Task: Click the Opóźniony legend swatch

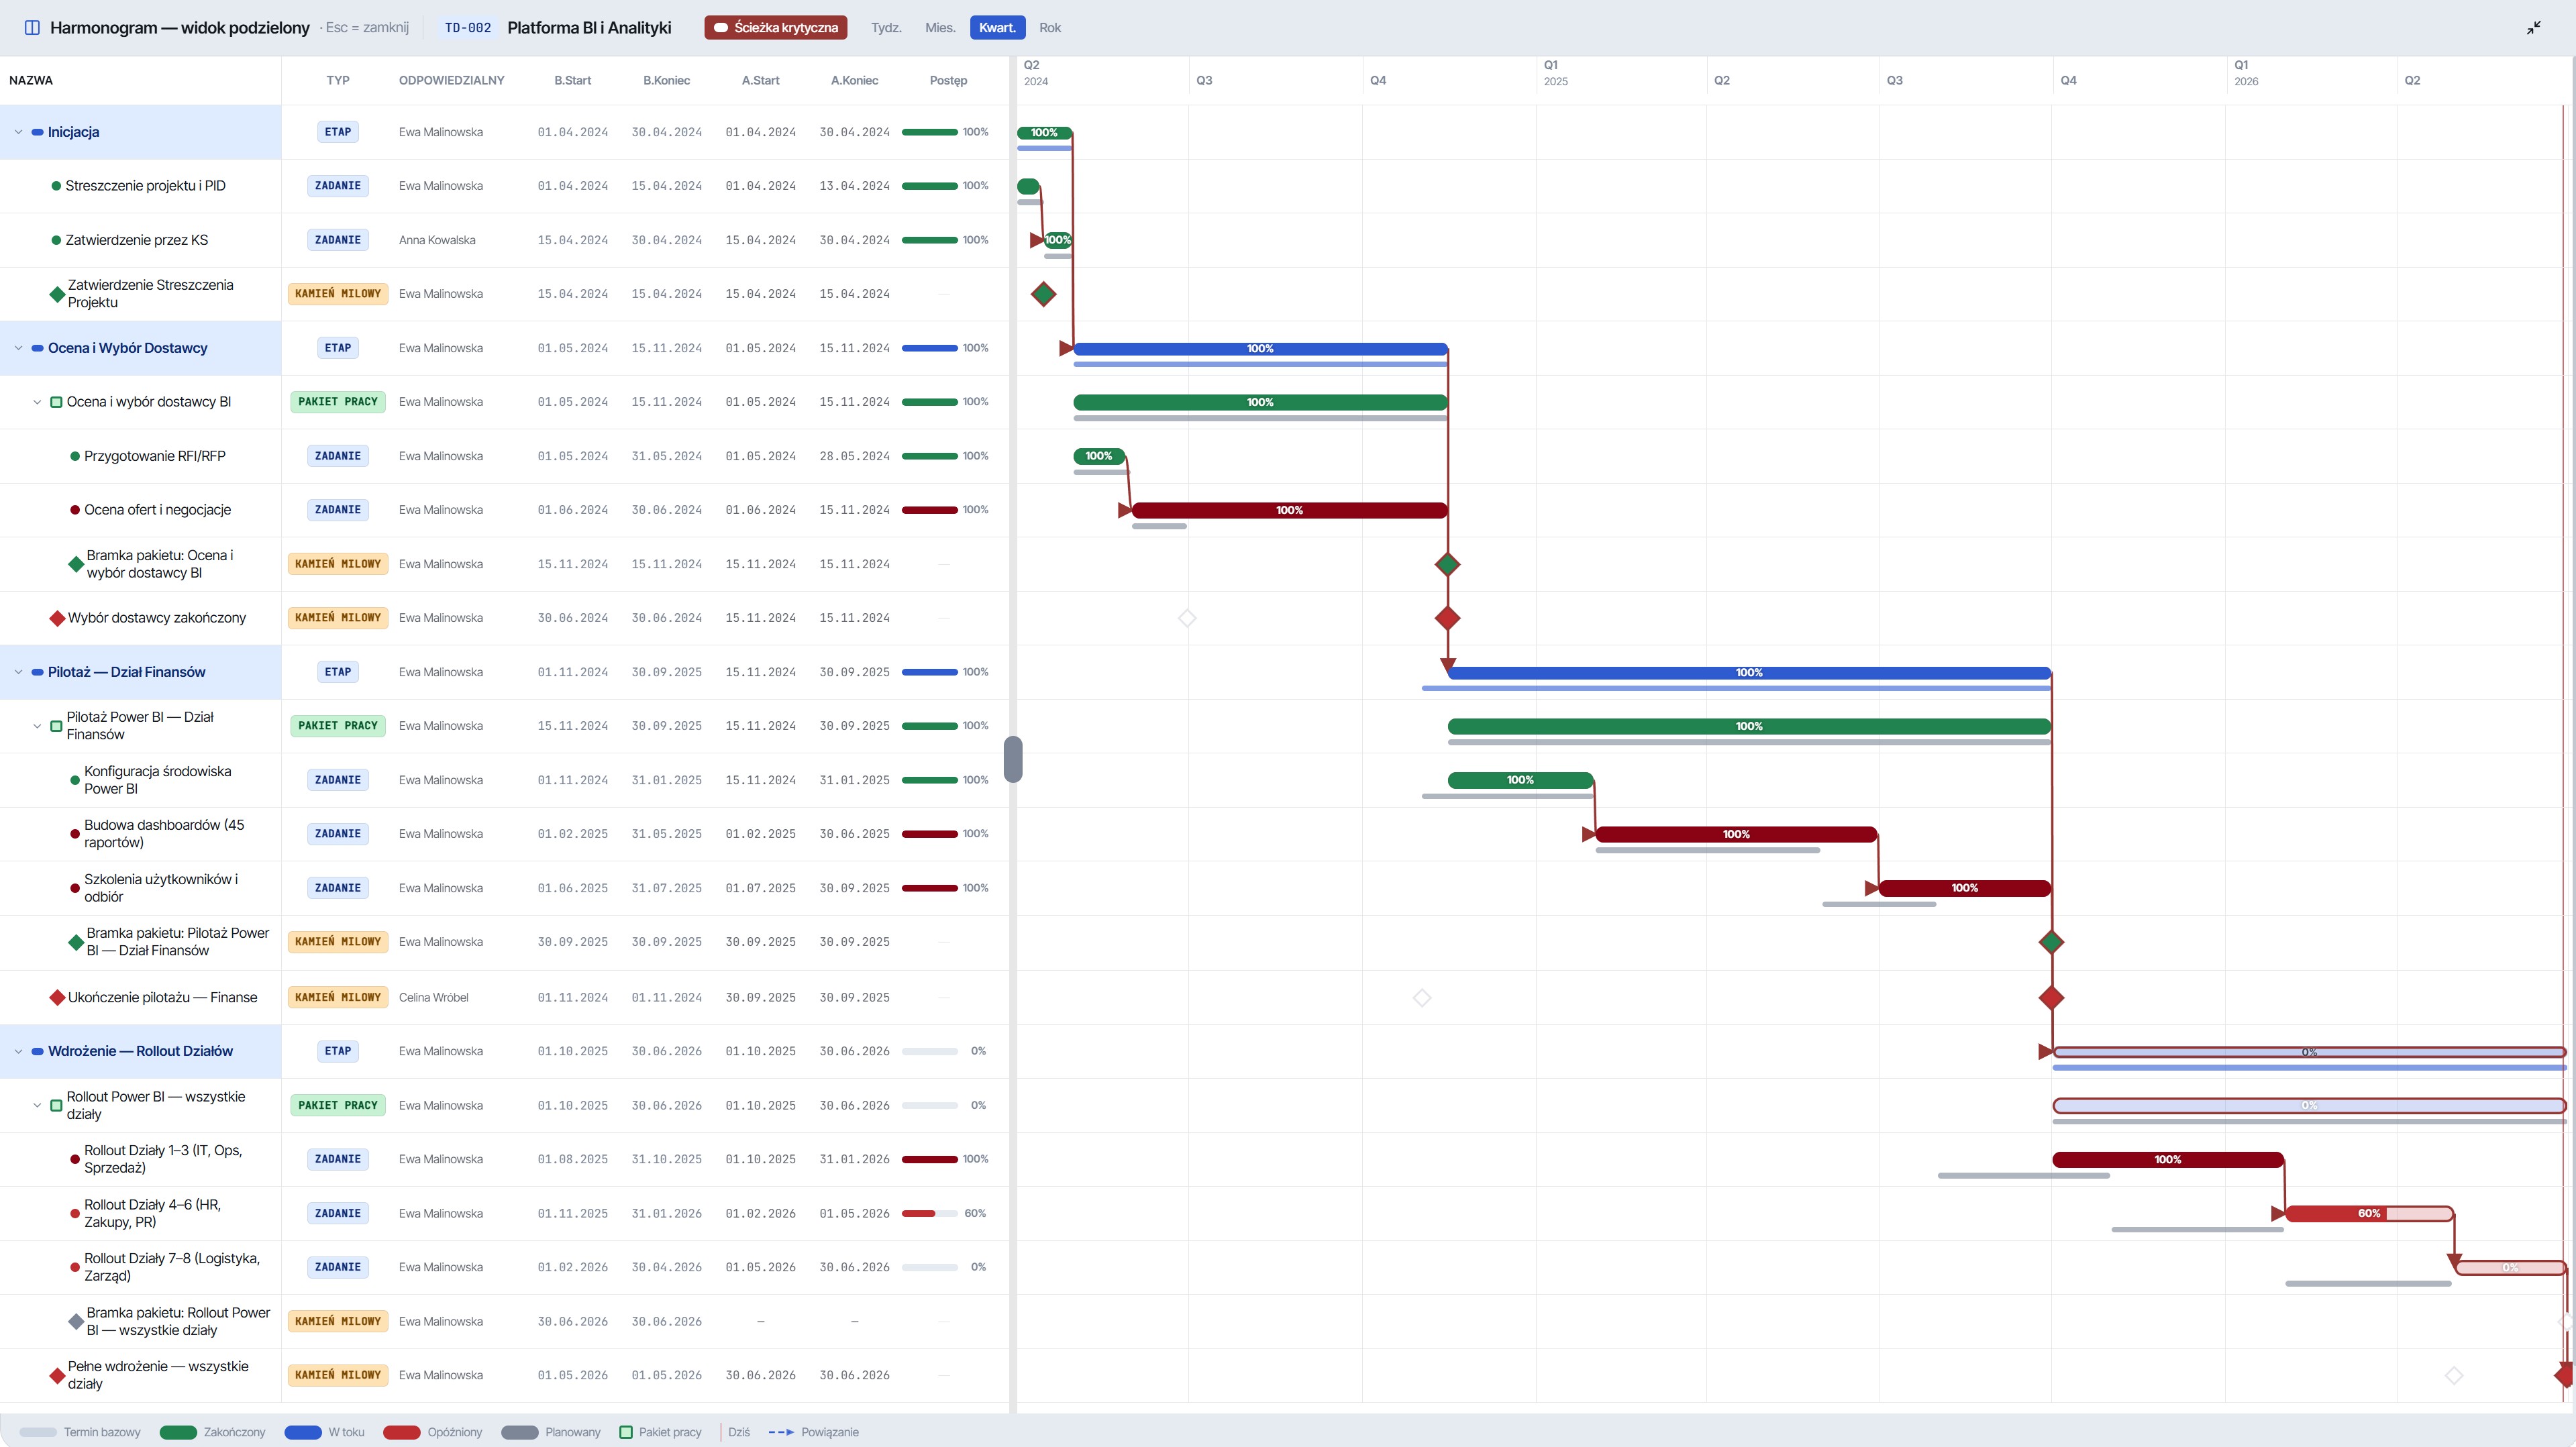Action: 401,1432
